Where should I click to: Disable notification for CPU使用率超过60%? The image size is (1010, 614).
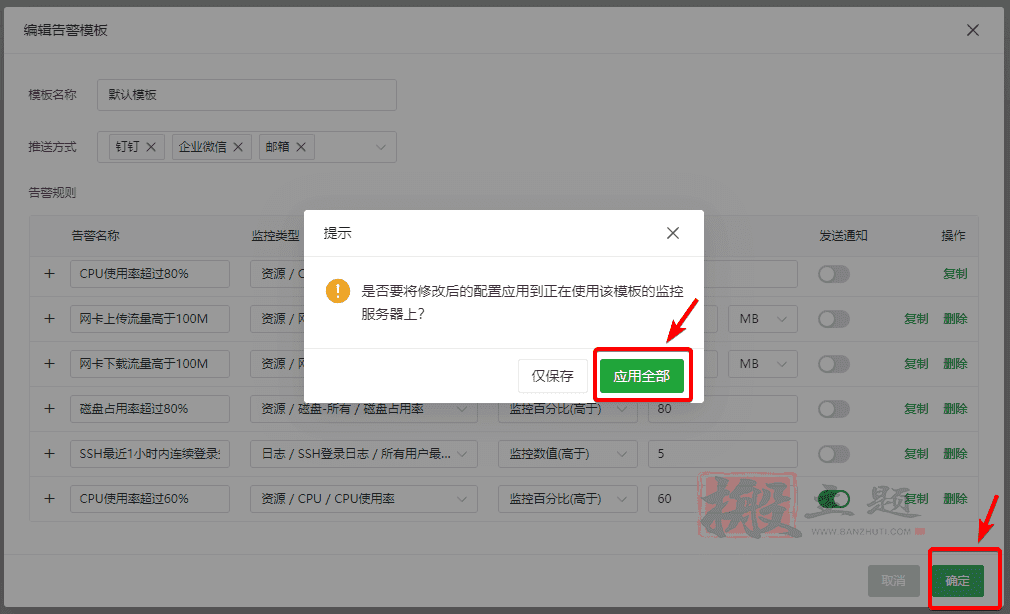click(834, 499)
